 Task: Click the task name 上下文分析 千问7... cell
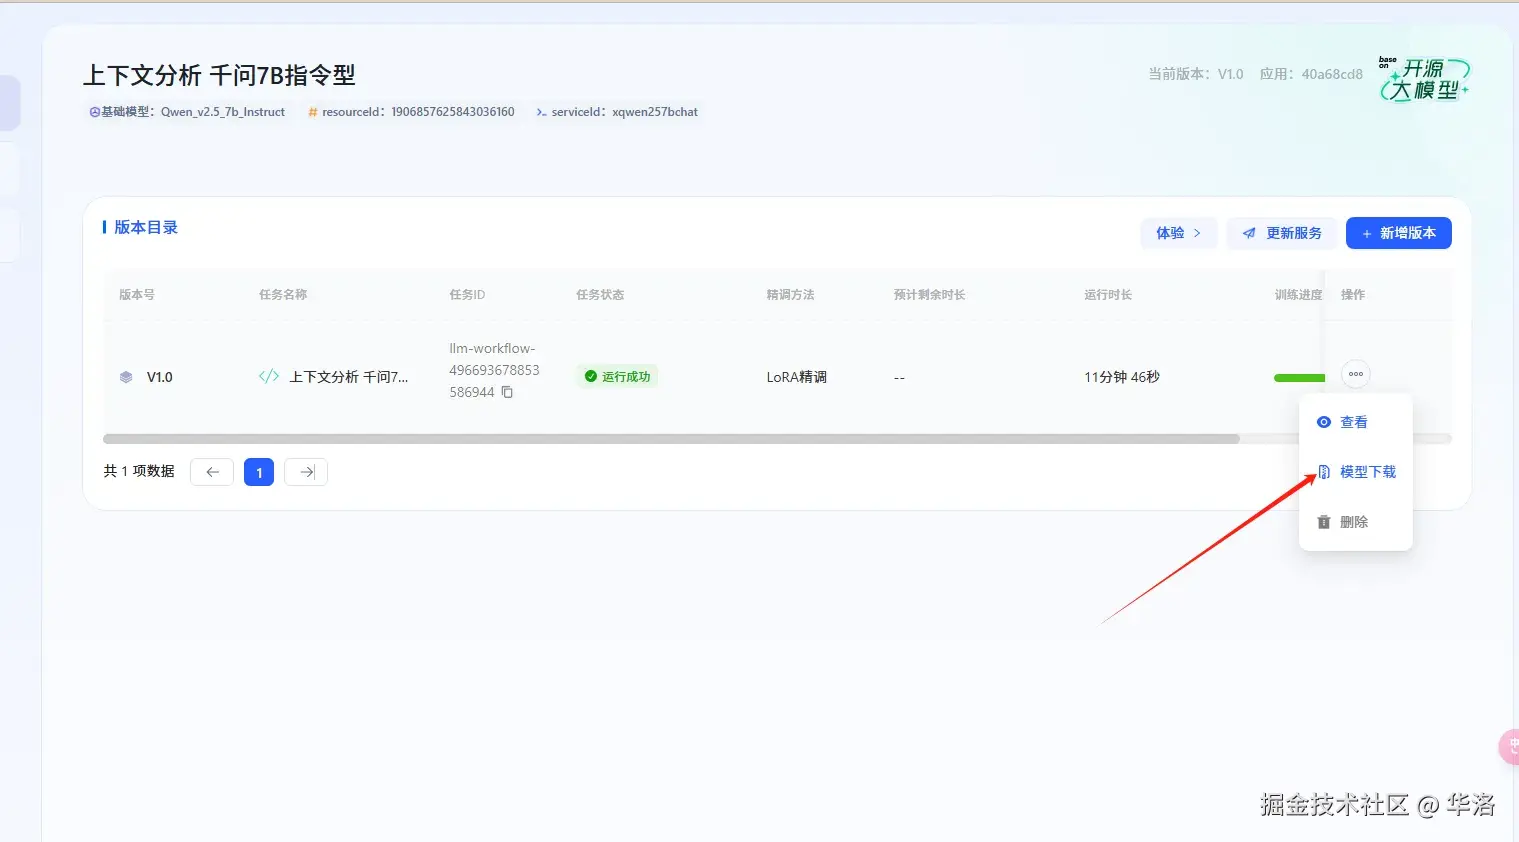coord(348,377)
